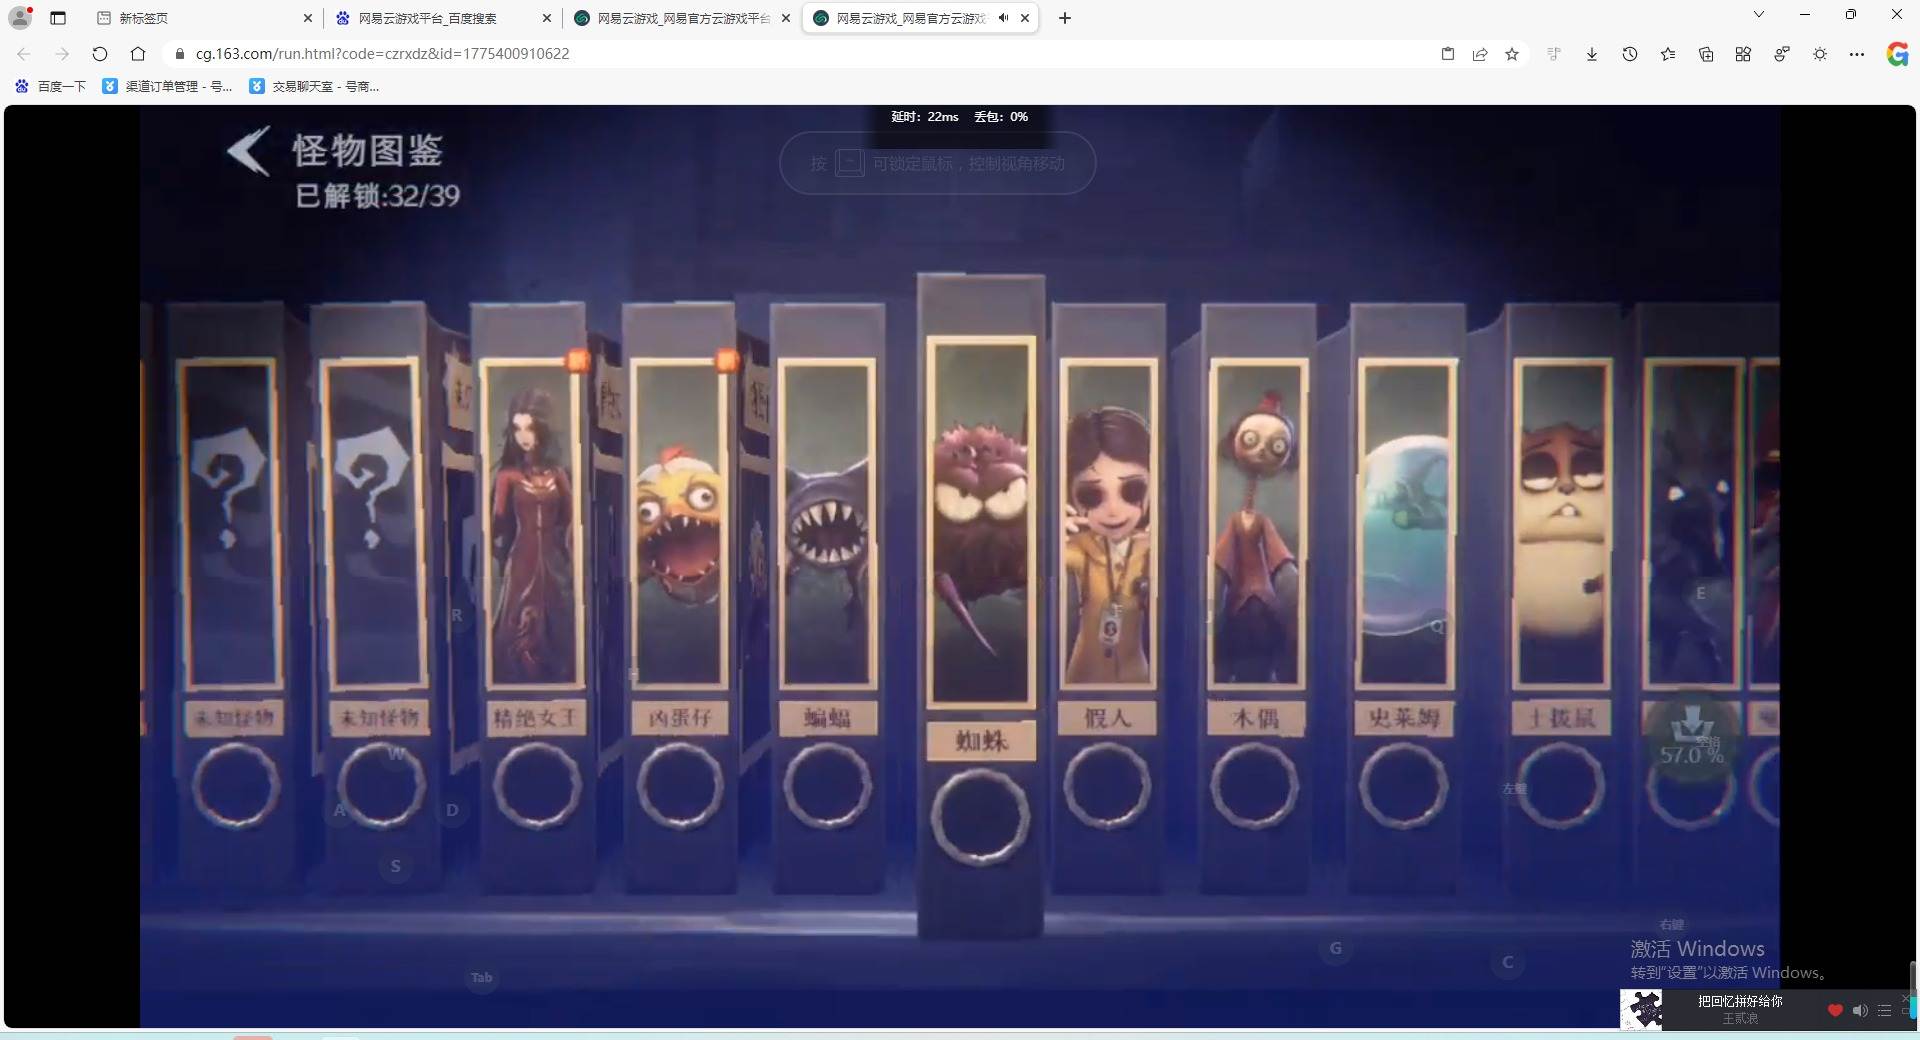Expand the tab search dropdown chevron
This screenshot has width=1920, height=1040.
click(x=1759, y=15)
